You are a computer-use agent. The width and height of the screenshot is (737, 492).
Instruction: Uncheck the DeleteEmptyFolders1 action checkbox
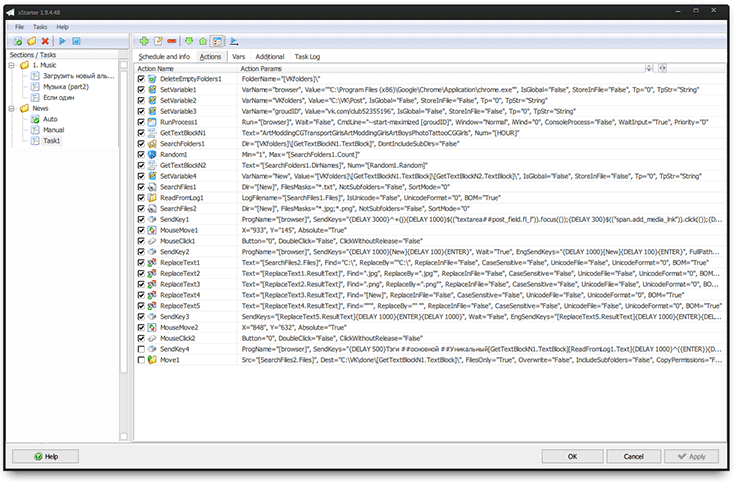point(142,78)
